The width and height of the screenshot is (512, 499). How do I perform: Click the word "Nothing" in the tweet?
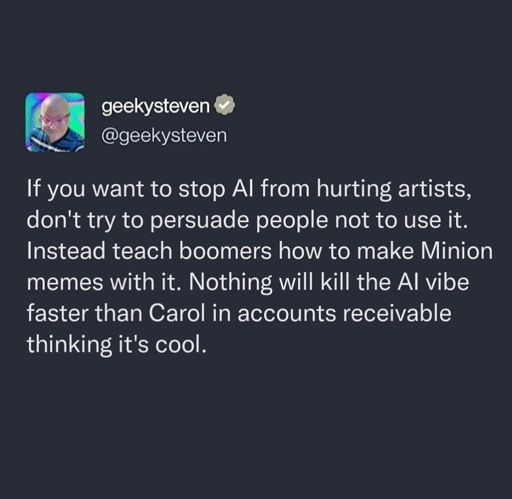[230, 283]
